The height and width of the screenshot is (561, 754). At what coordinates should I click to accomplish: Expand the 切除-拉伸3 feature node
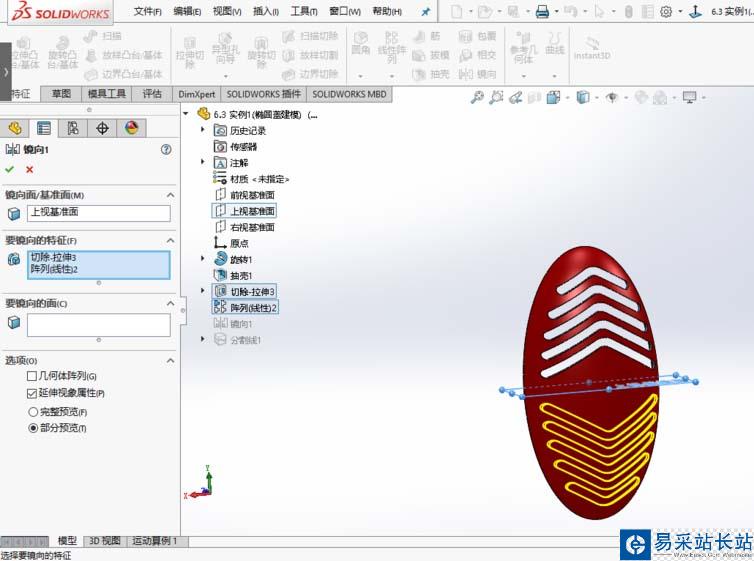coord(202,291)
